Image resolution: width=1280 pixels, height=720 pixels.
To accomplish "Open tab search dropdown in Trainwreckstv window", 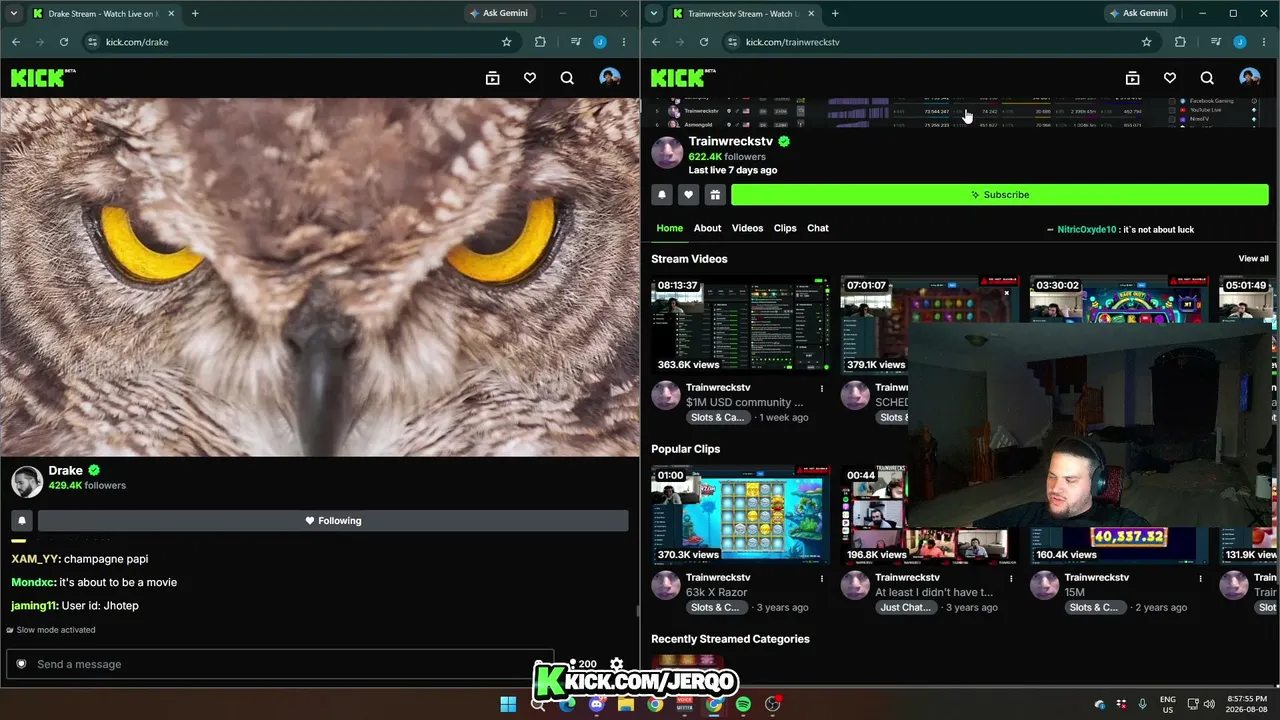I will (x=654, y=14).
